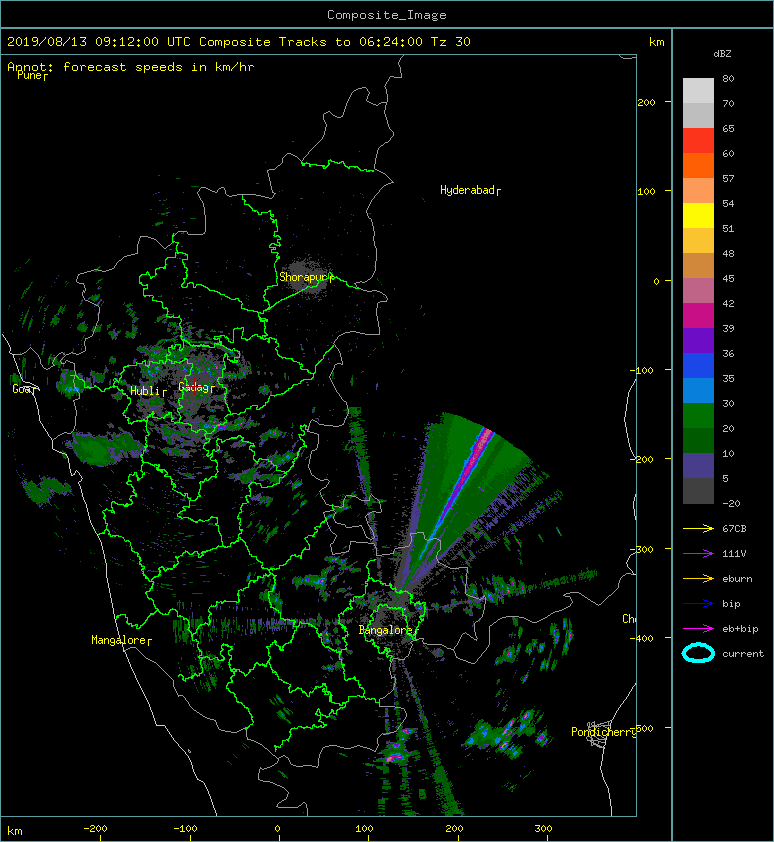Click the purple 111V track arrow in legend
The height and width of the screenshot is (842, 774).
pyautogui.click(x=698, y=554)
